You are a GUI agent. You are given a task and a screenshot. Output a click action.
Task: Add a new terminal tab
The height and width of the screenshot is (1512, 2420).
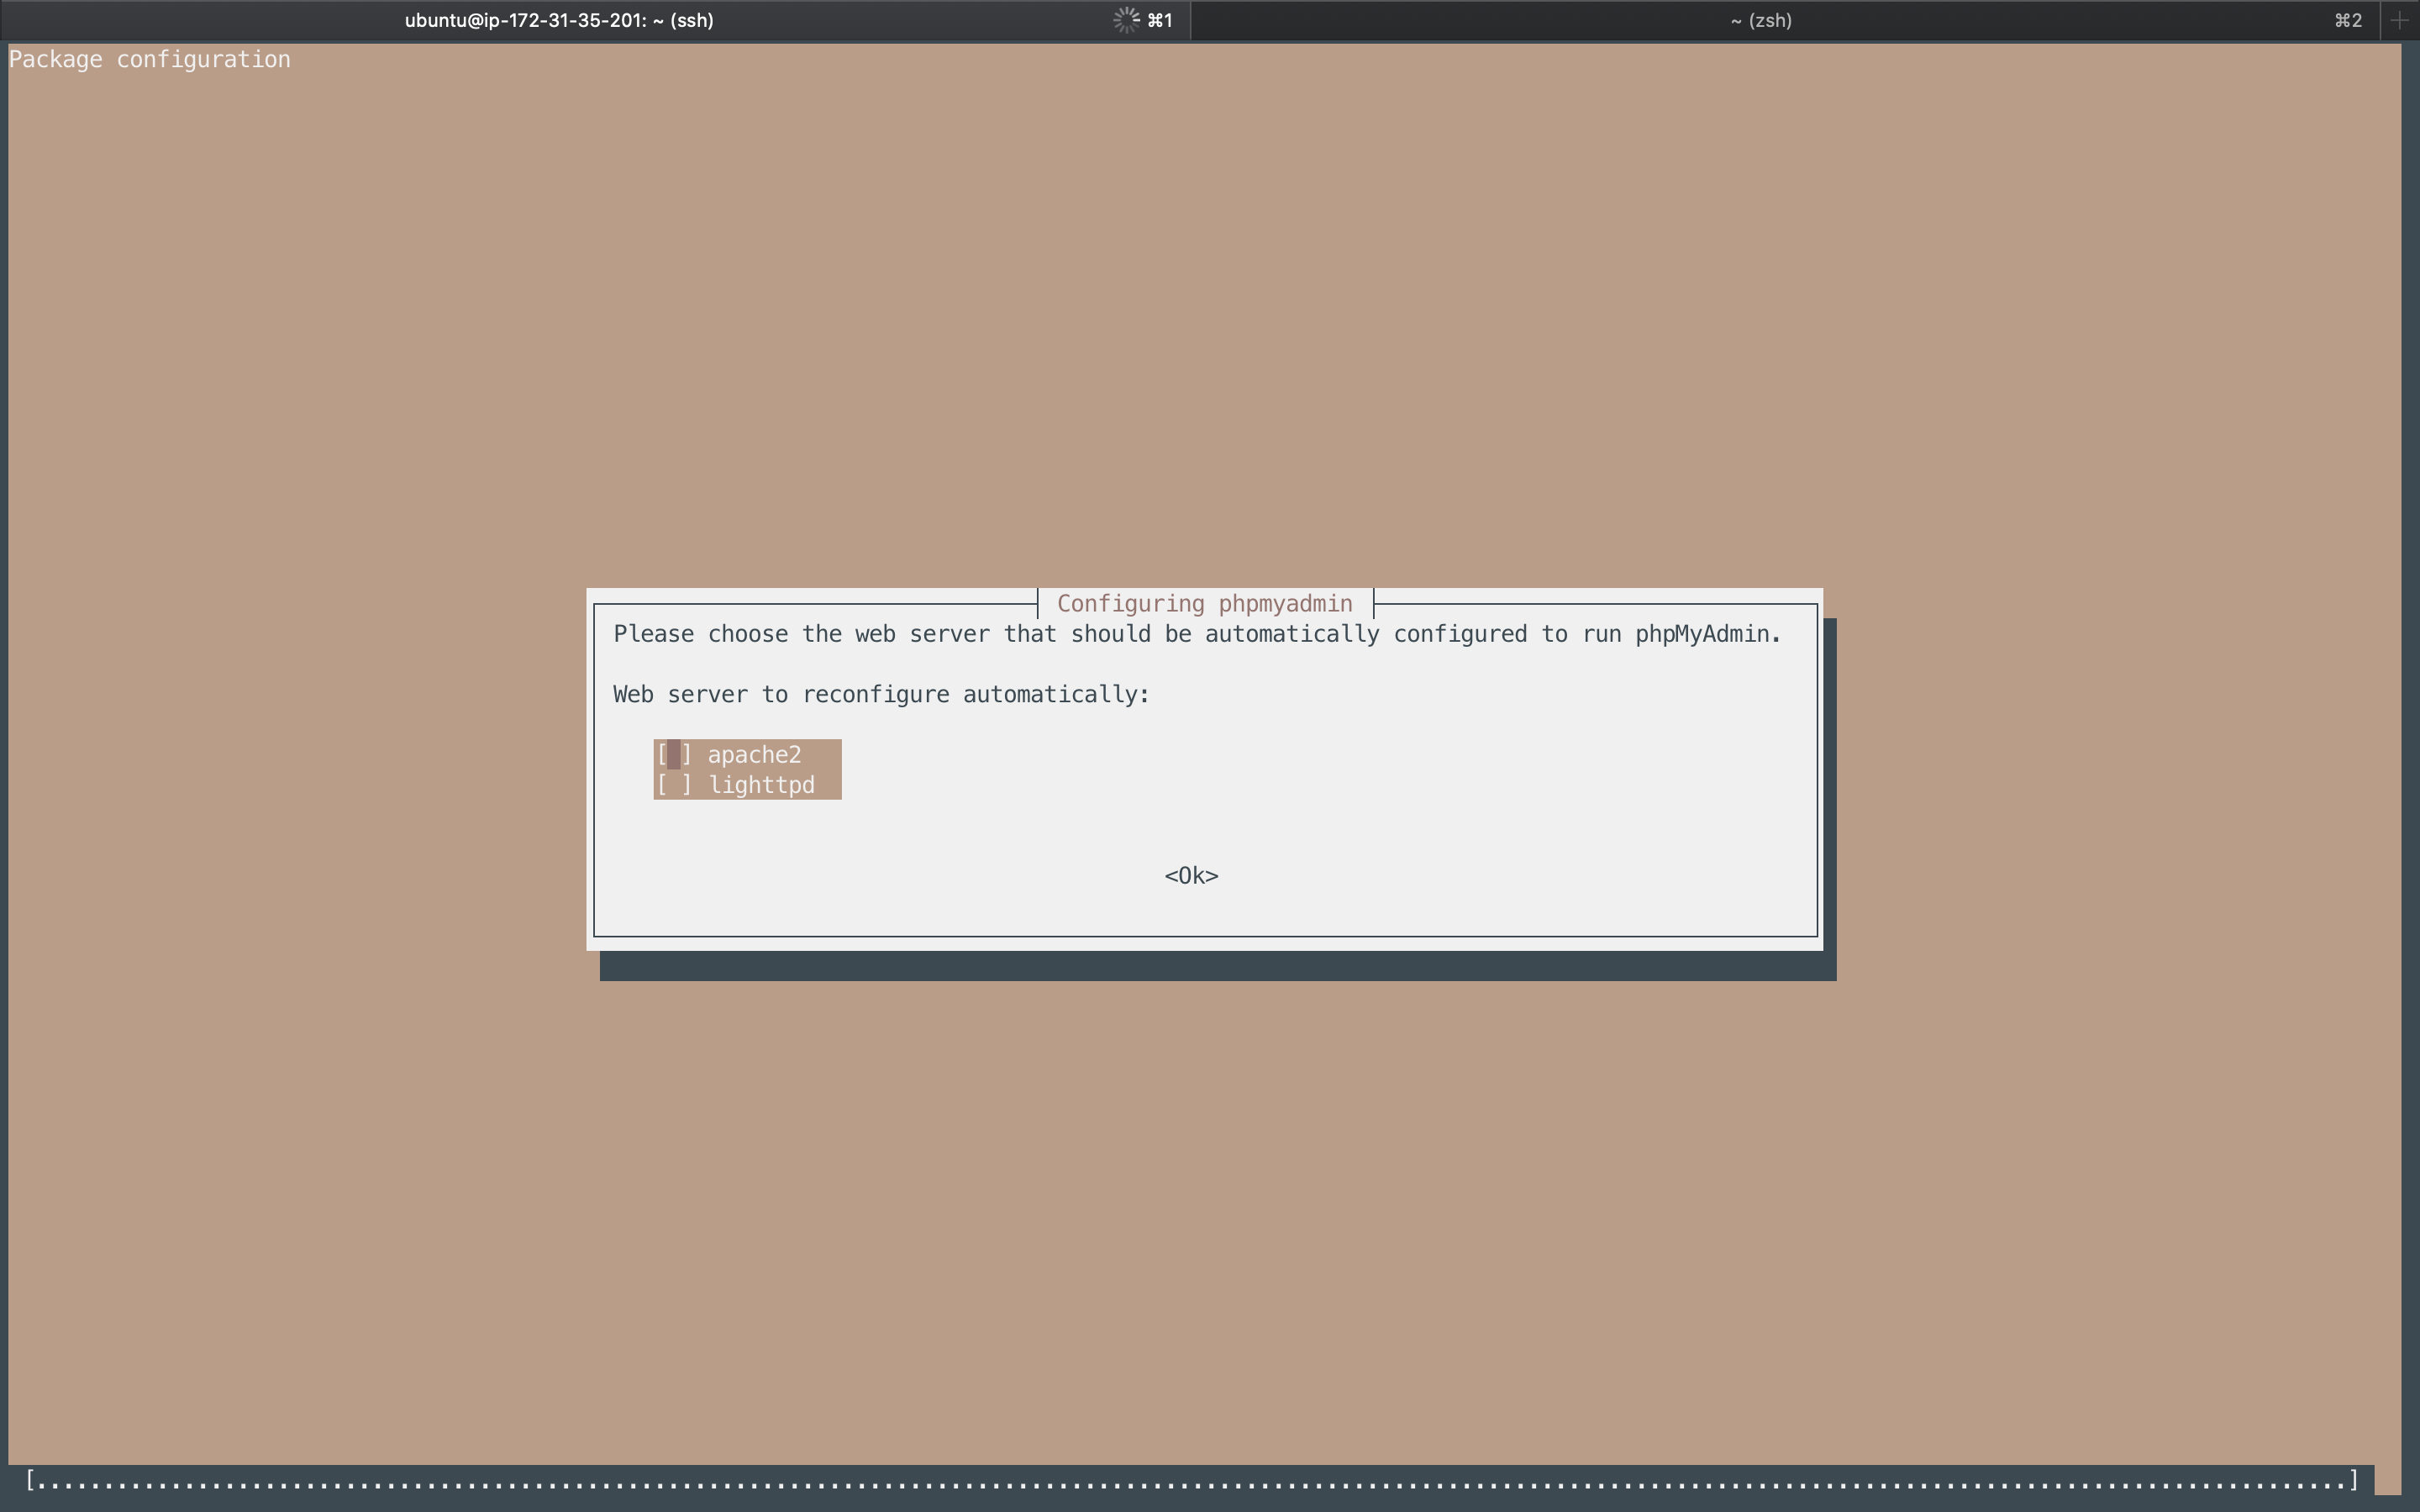2400,20
